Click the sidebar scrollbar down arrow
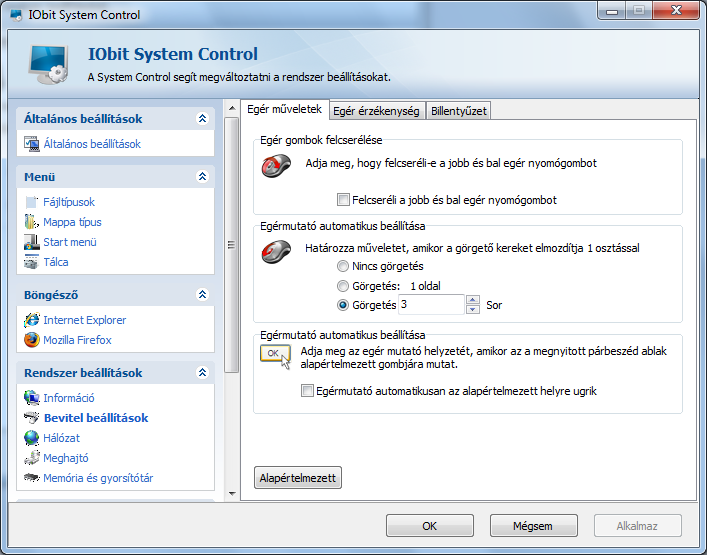 232,494
